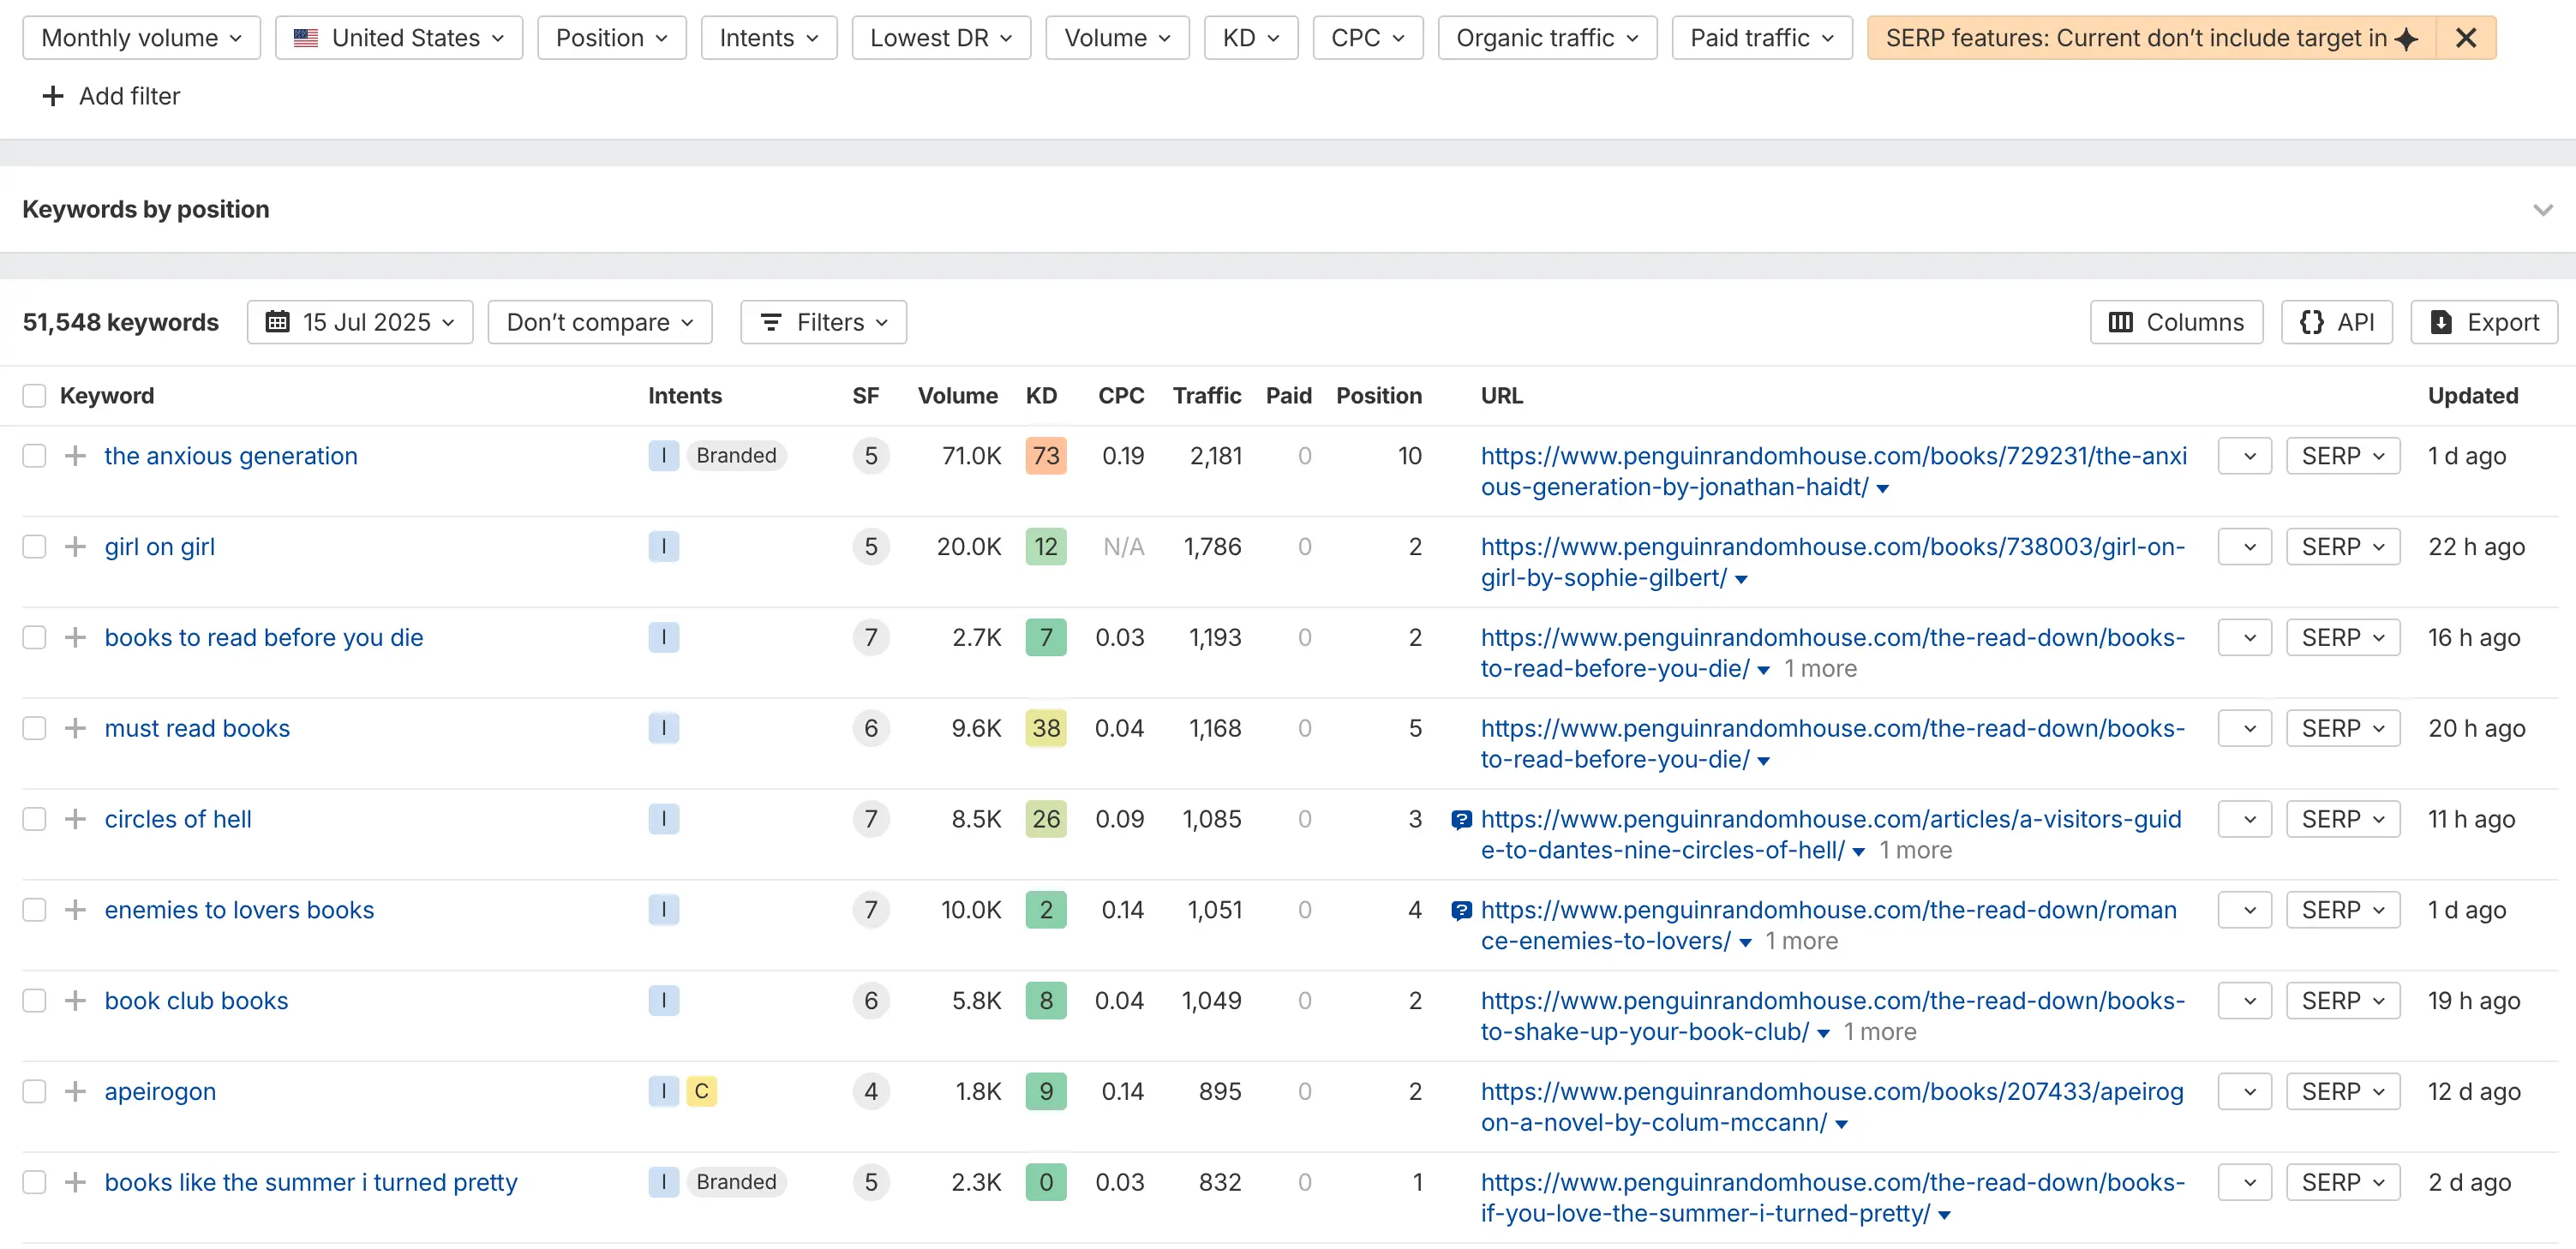This screenshot has width=2576, height=1249.
Task: Click the SF badge 4 for 'apeirogon'
Action: click(x=871, y=1092)
